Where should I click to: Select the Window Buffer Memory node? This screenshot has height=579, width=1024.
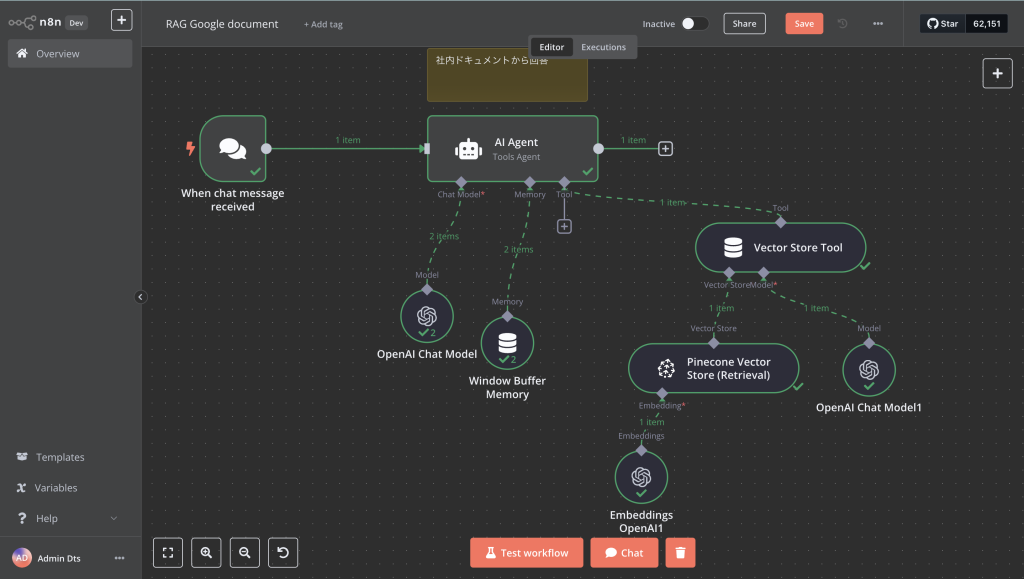click(x=507, y=343)
